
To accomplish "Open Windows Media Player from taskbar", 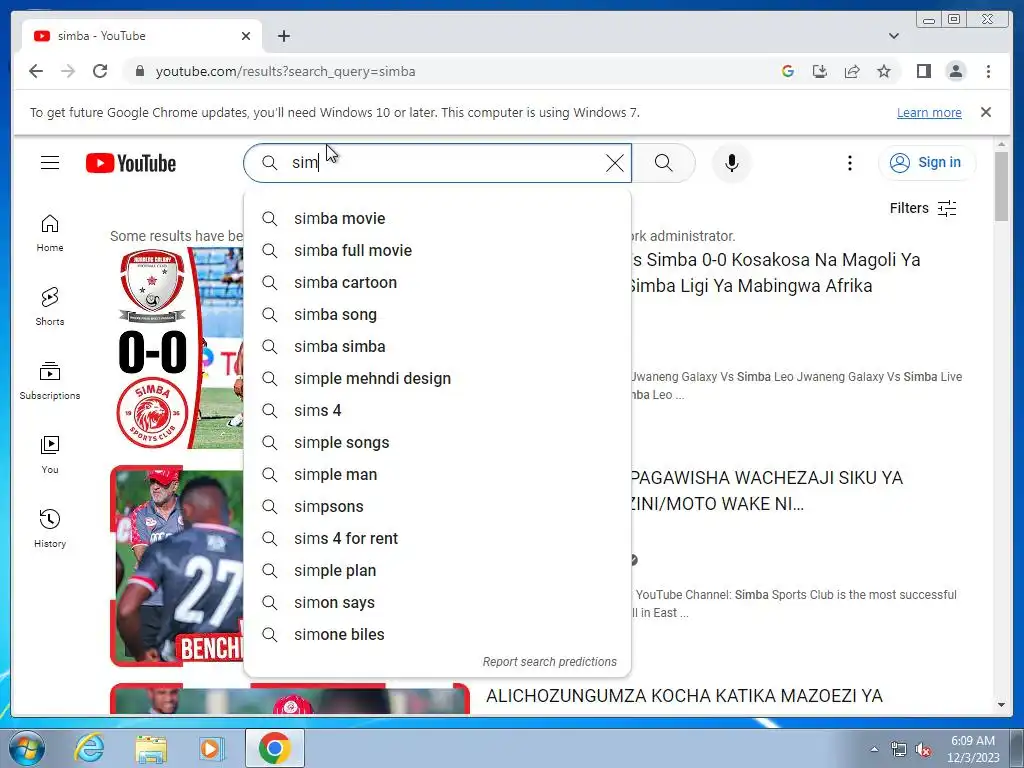I will pyautogui.click(x=212, y=748).
